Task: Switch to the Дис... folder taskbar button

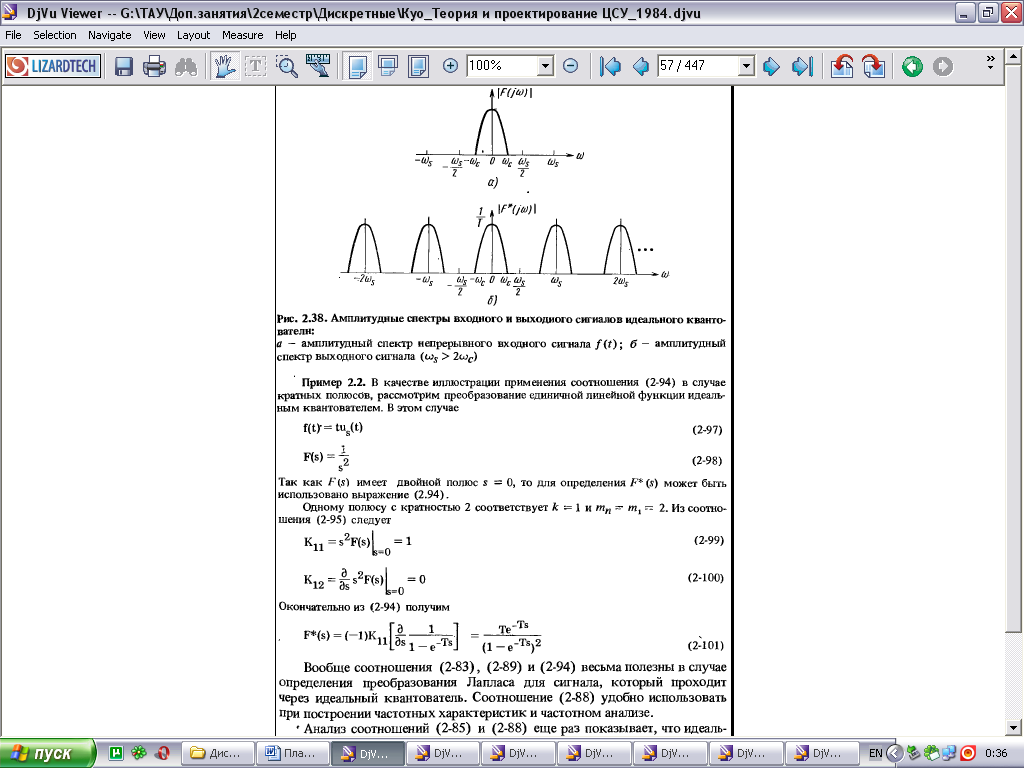Action: tap(216, 754)
